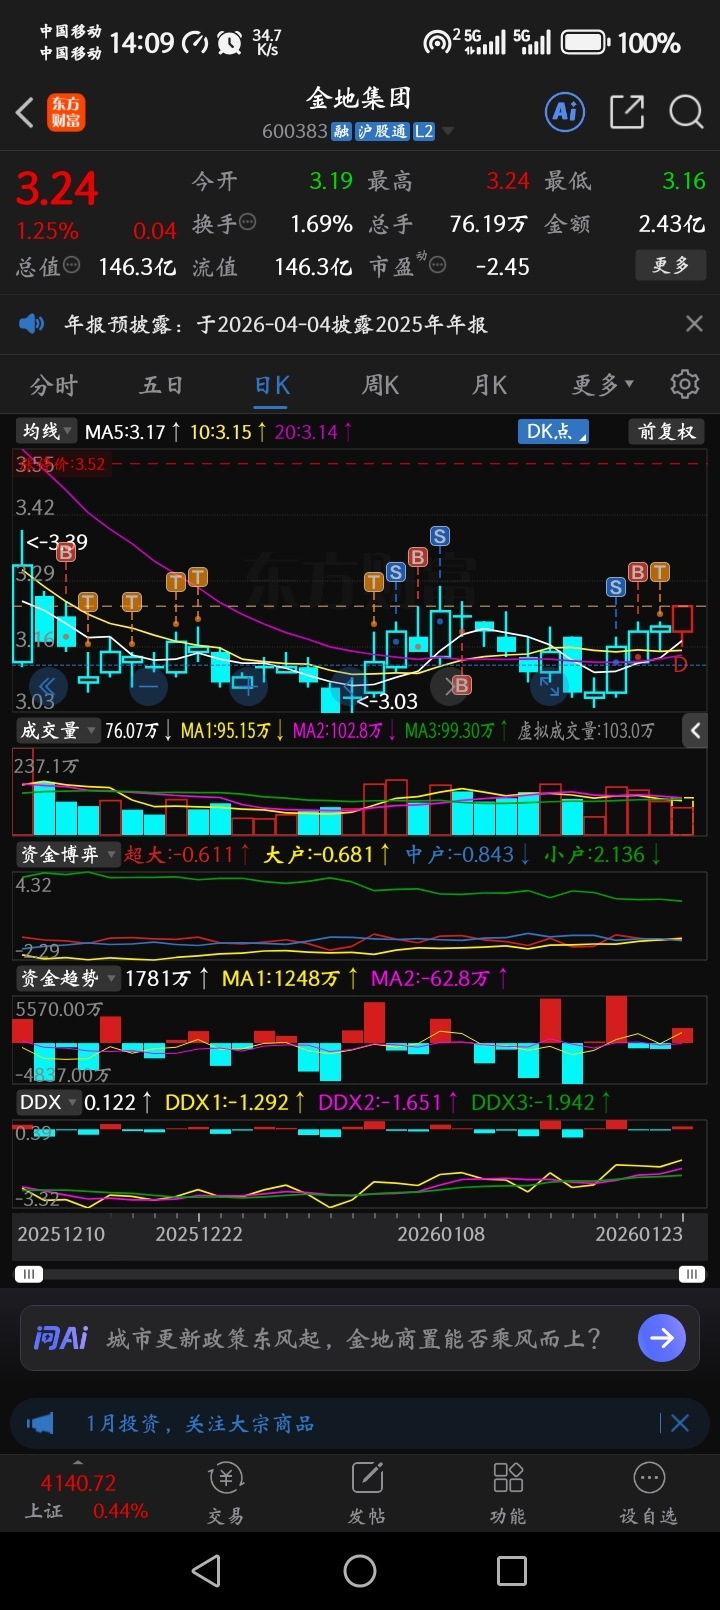The width and height of the screenshot is (720, 1610).
Task: Open 设自选 in bottom bar
Action: pos(649,1493)
